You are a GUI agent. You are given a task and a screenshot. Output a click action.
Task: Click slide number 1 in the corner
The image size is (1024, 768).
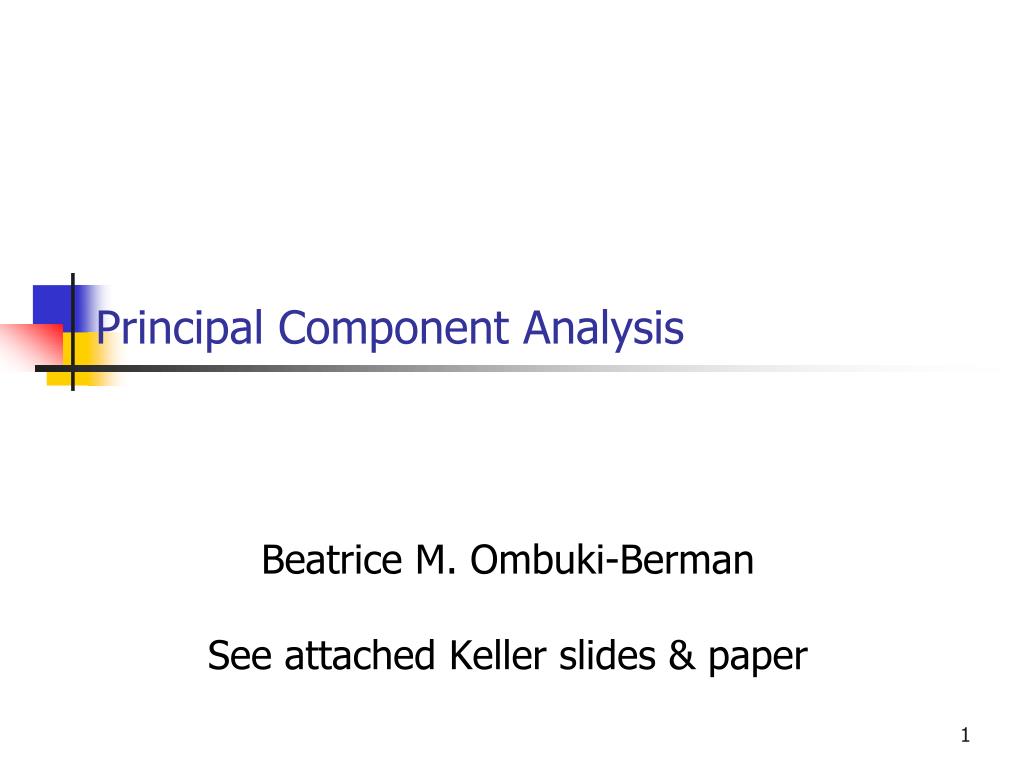965,735
